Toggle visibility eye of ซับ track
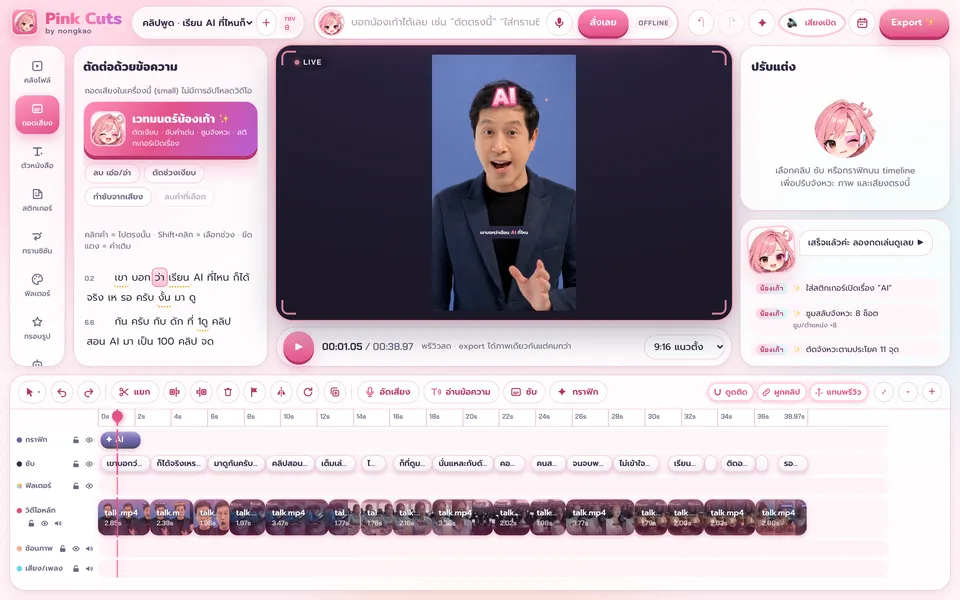 point(89,464)
